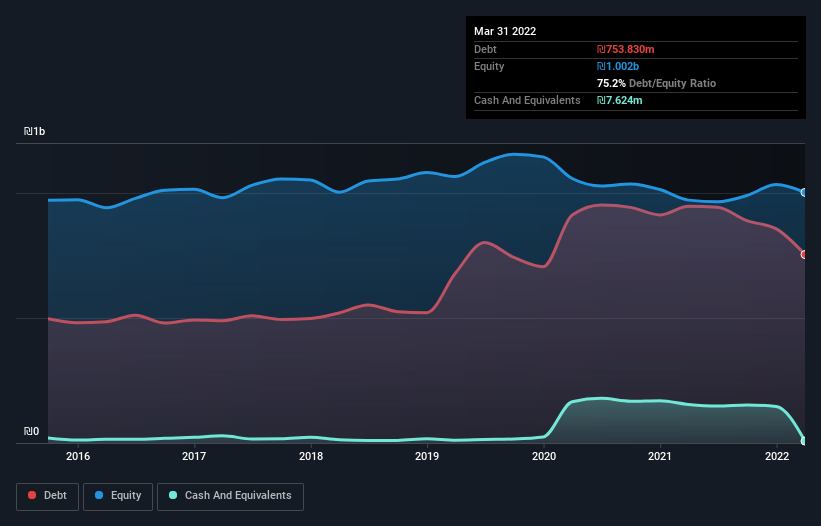Viewport: 821px width, 526px height.
Task: Click Cash And Equivalents label in tooltip
Action: (527, 100)
